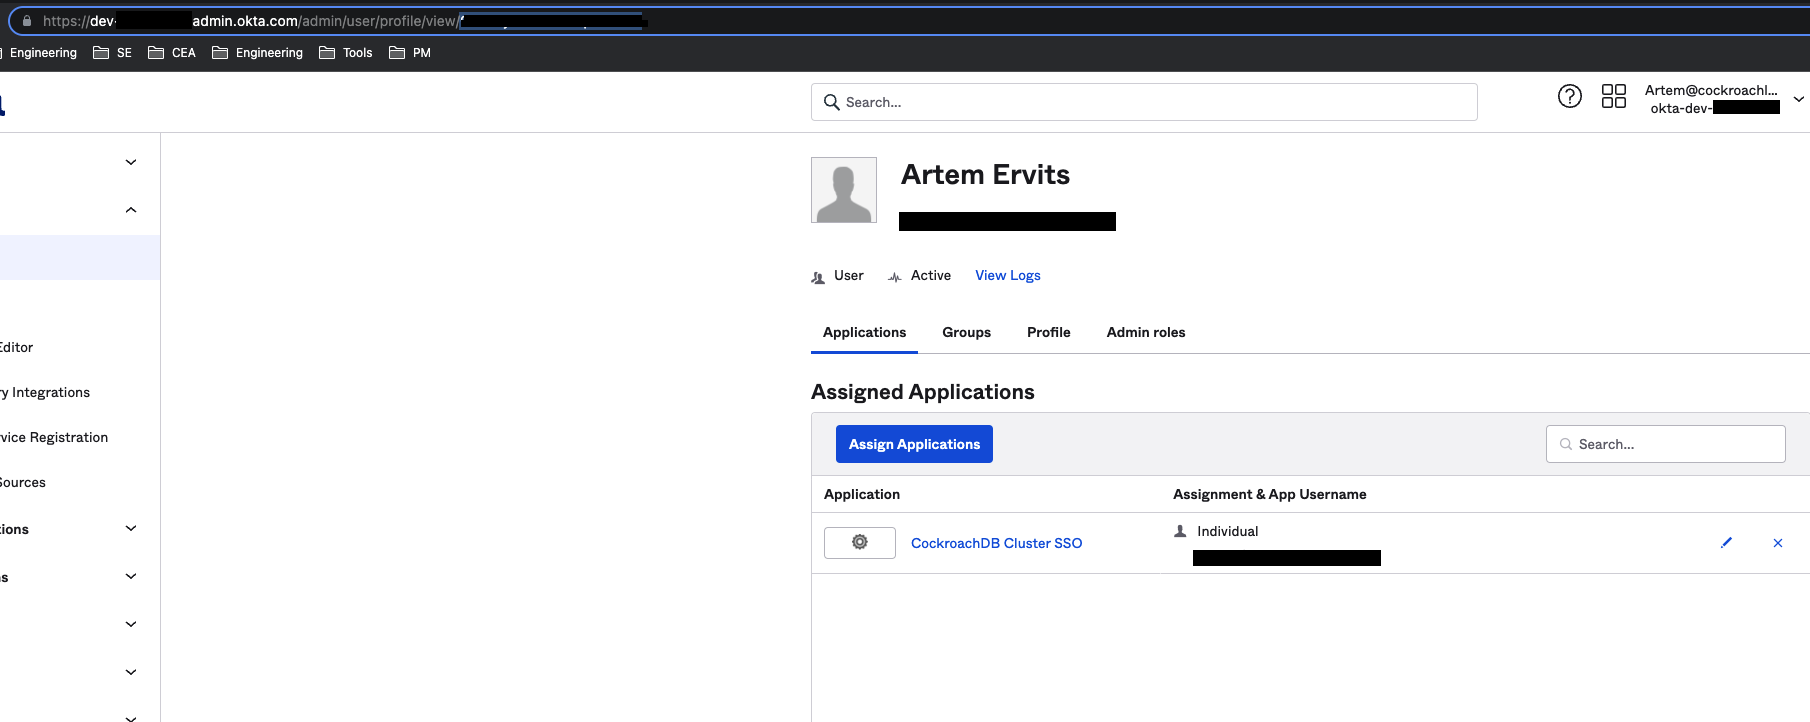Screen dimensions: 1810x722
Task: Click the User role label
Action: (848, 275)
